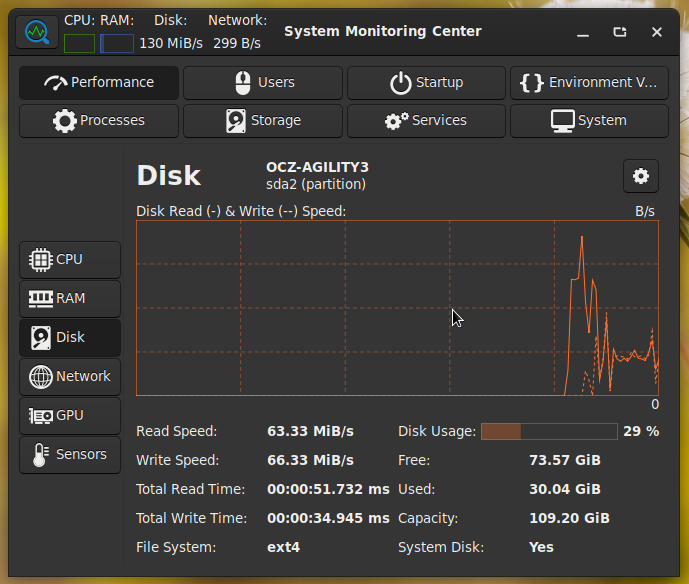Open the System tab
The image size is (689, 584).
point(589,121)
